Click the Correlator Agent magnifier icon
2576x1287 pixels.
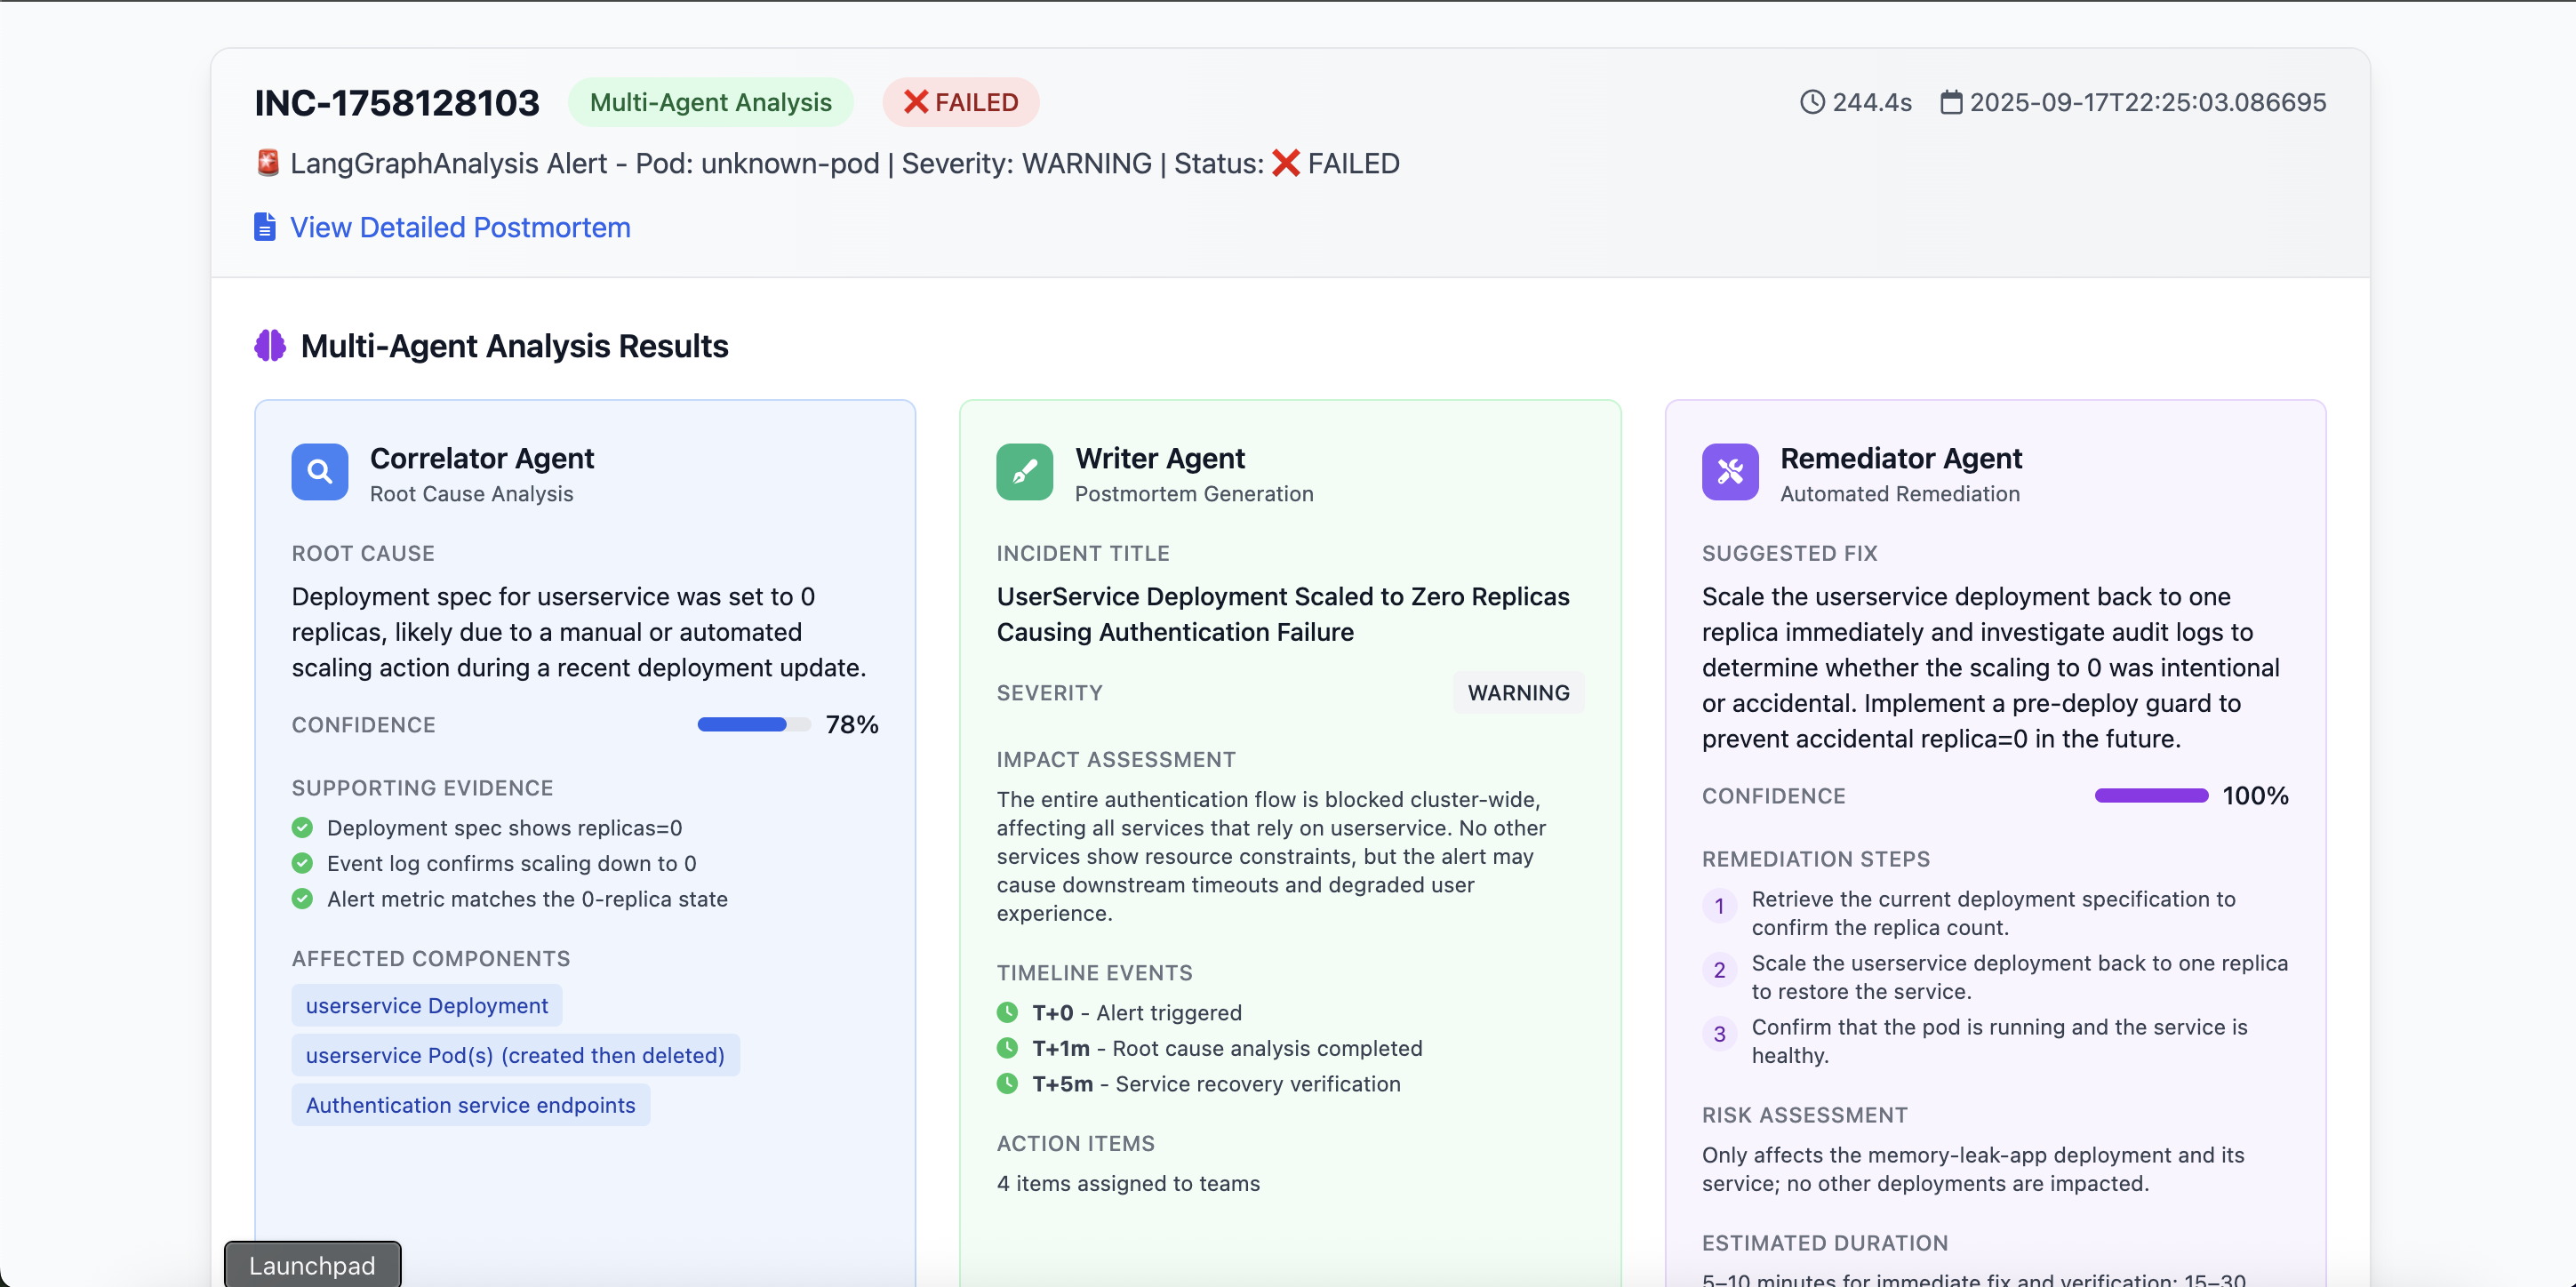(319, 472)
